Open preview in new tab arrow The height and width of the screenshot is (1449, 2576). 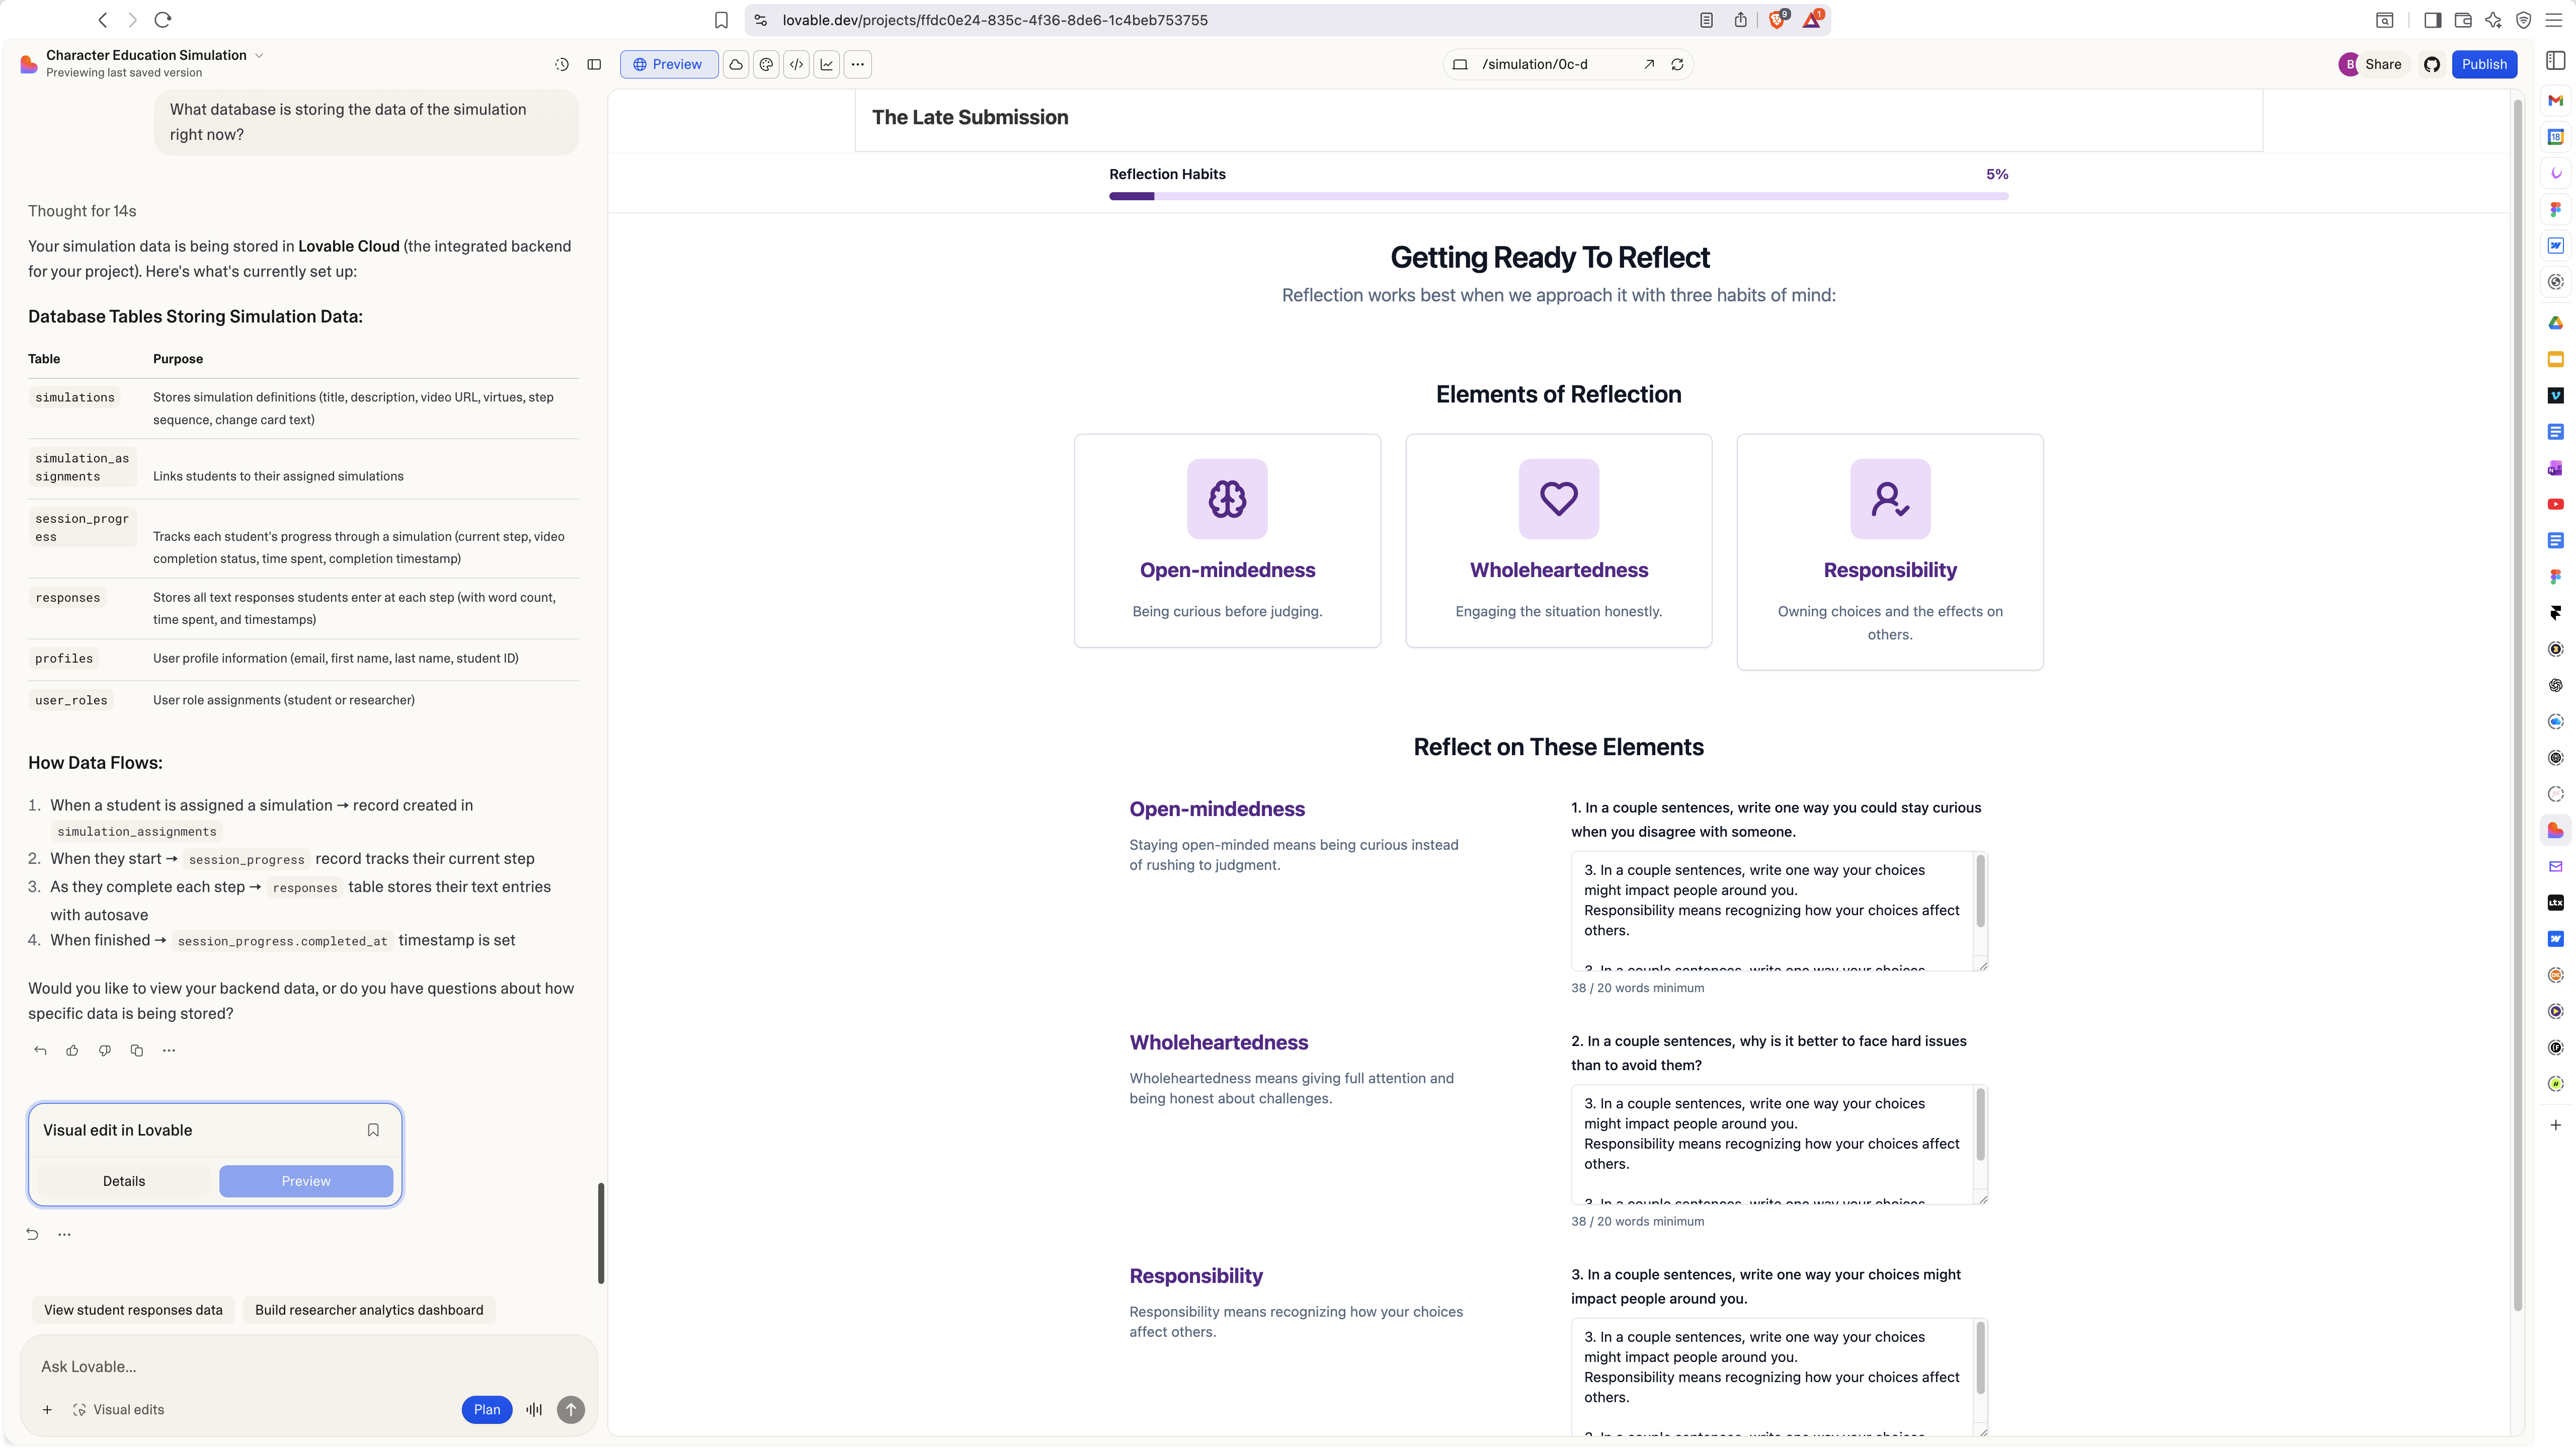tap(1649, 64)
